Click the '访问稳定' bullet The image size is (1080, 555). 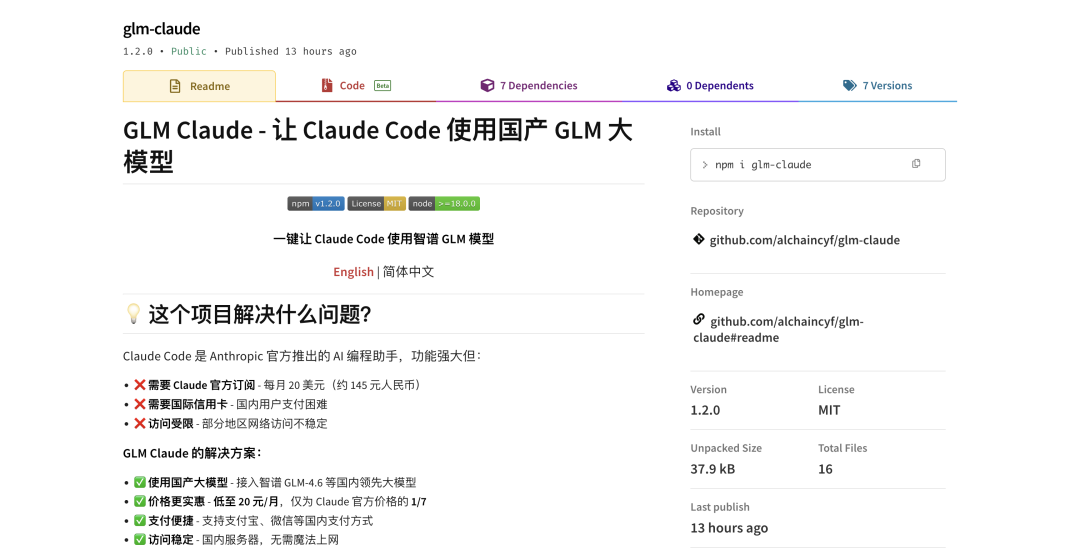point(236,540)
